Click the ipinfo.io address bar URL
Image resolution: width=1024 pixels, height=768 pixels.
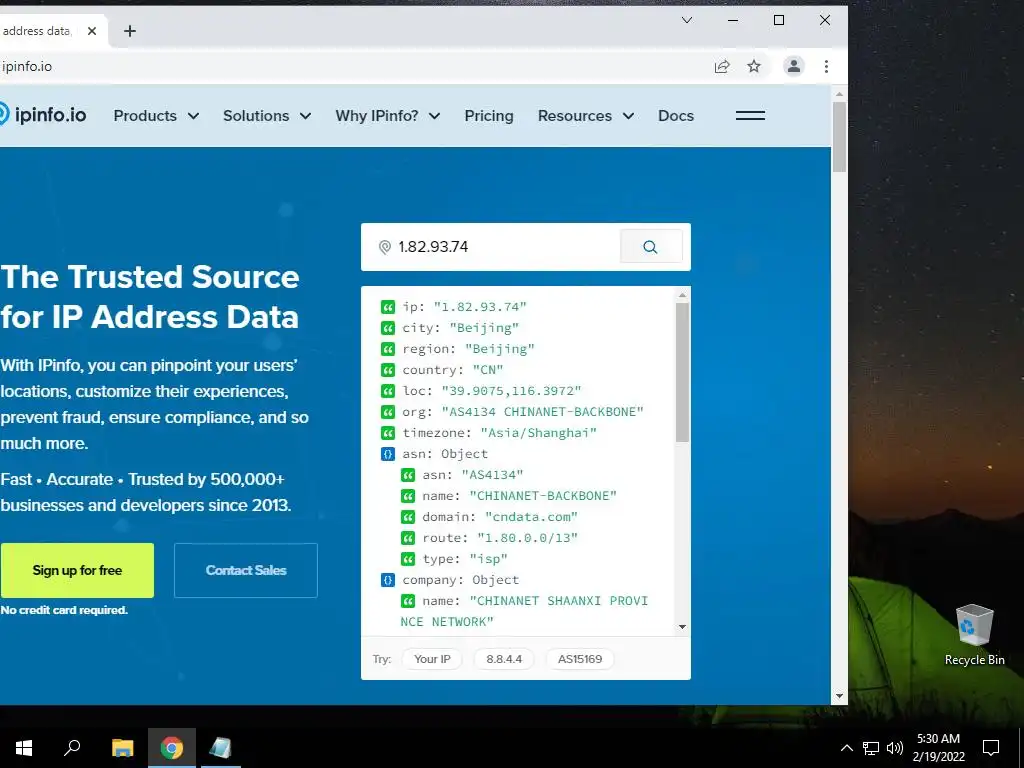27,66
